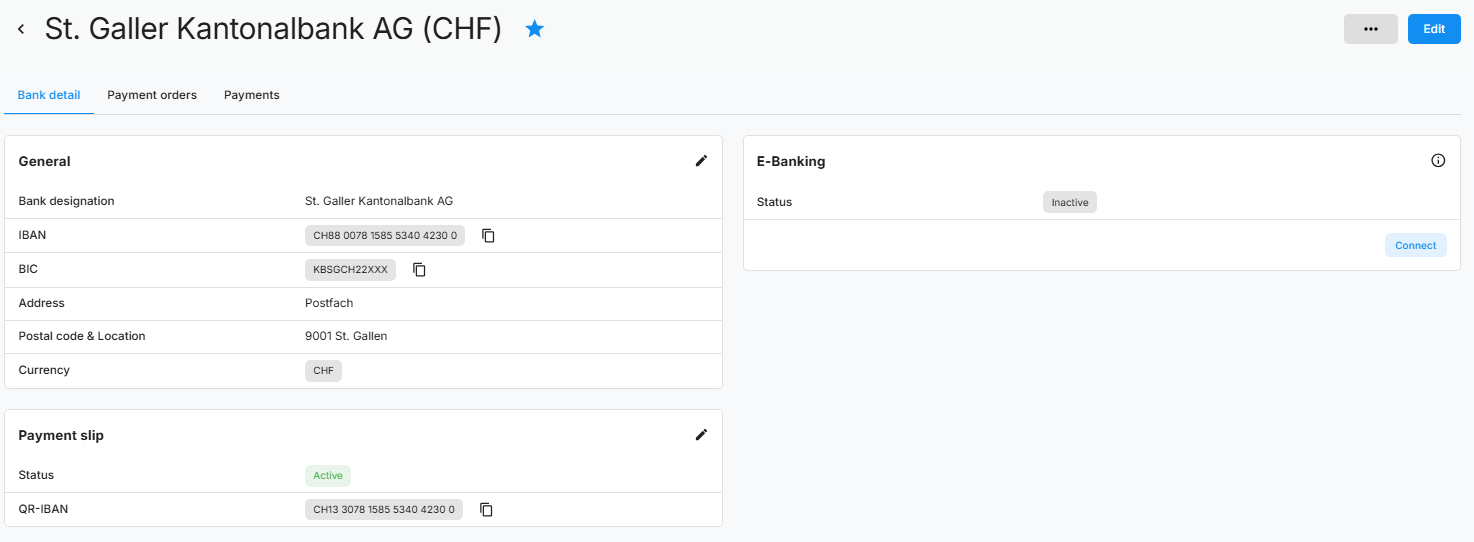Select the Bank detail tab
The image size is (1474, 542).
click(x=49, y=95)
